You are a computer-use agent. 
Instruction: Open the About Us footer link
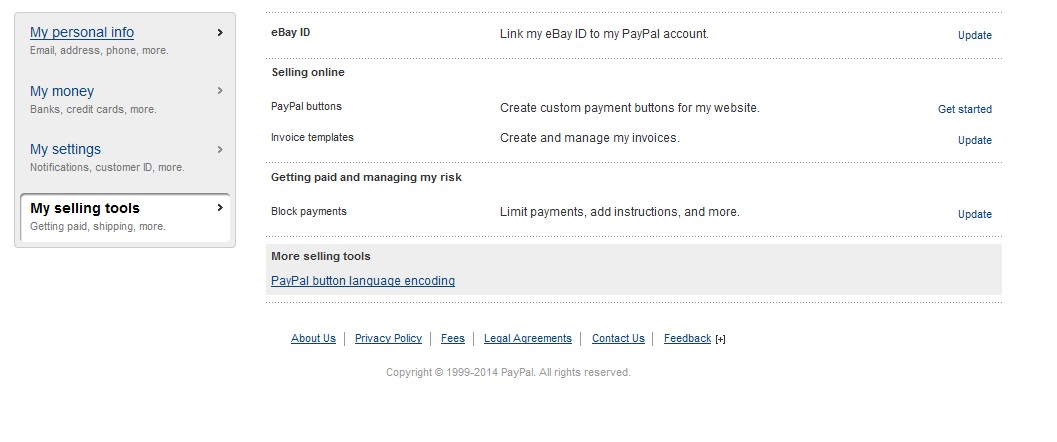click(313, 338)
